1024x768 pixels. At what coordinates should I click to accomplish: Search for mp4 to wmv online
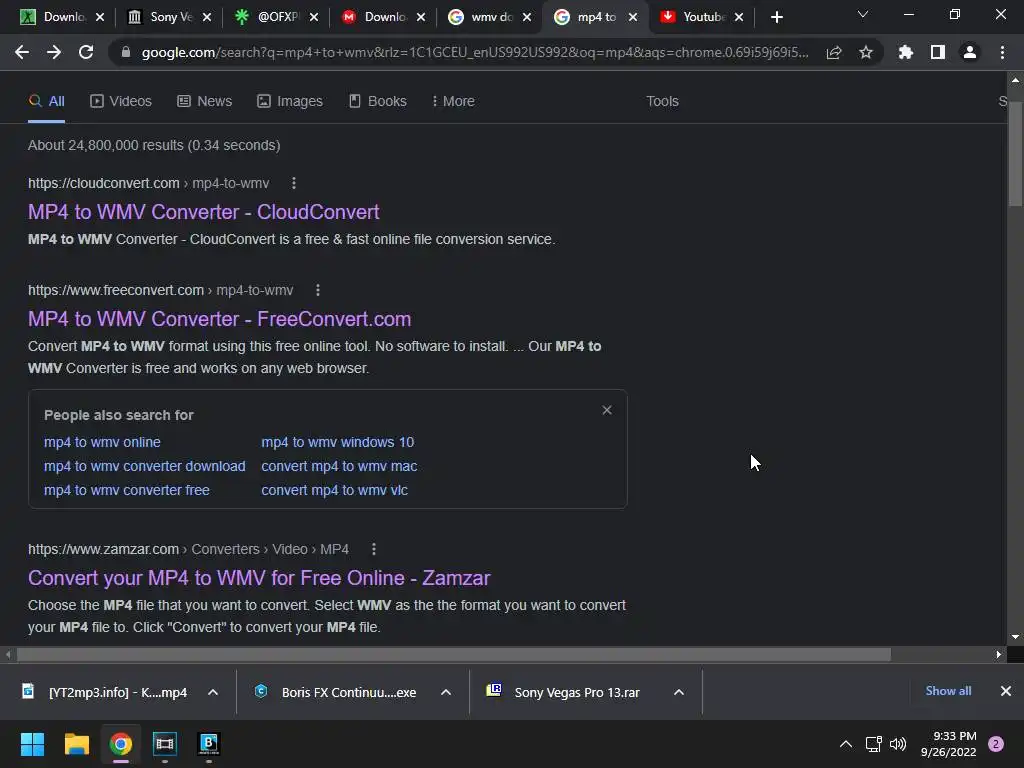coord(102,442)
